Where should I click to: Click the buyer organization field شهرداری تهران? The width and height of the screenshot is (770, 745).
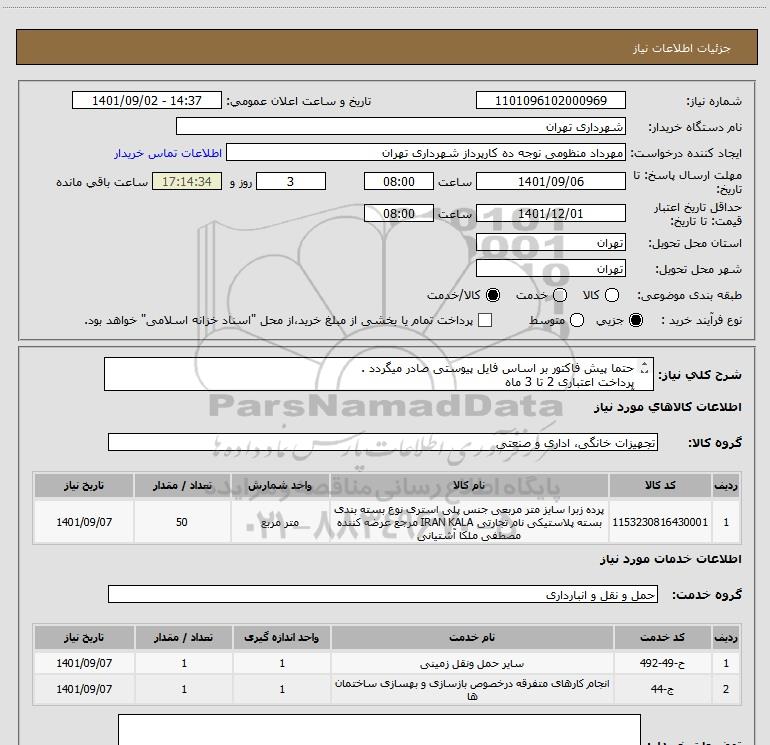(401, 127)
